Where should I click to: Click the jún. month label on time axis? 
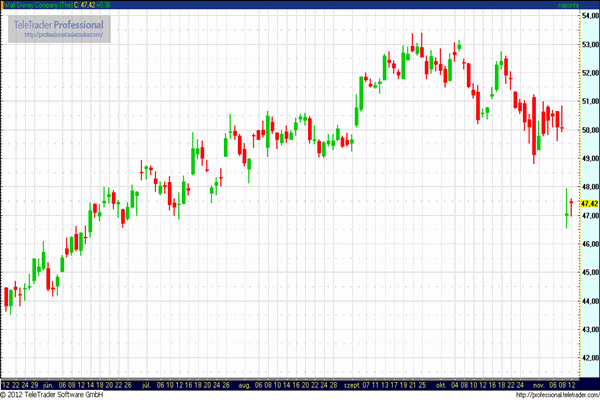pyautogui.click(x=48, y=385)
